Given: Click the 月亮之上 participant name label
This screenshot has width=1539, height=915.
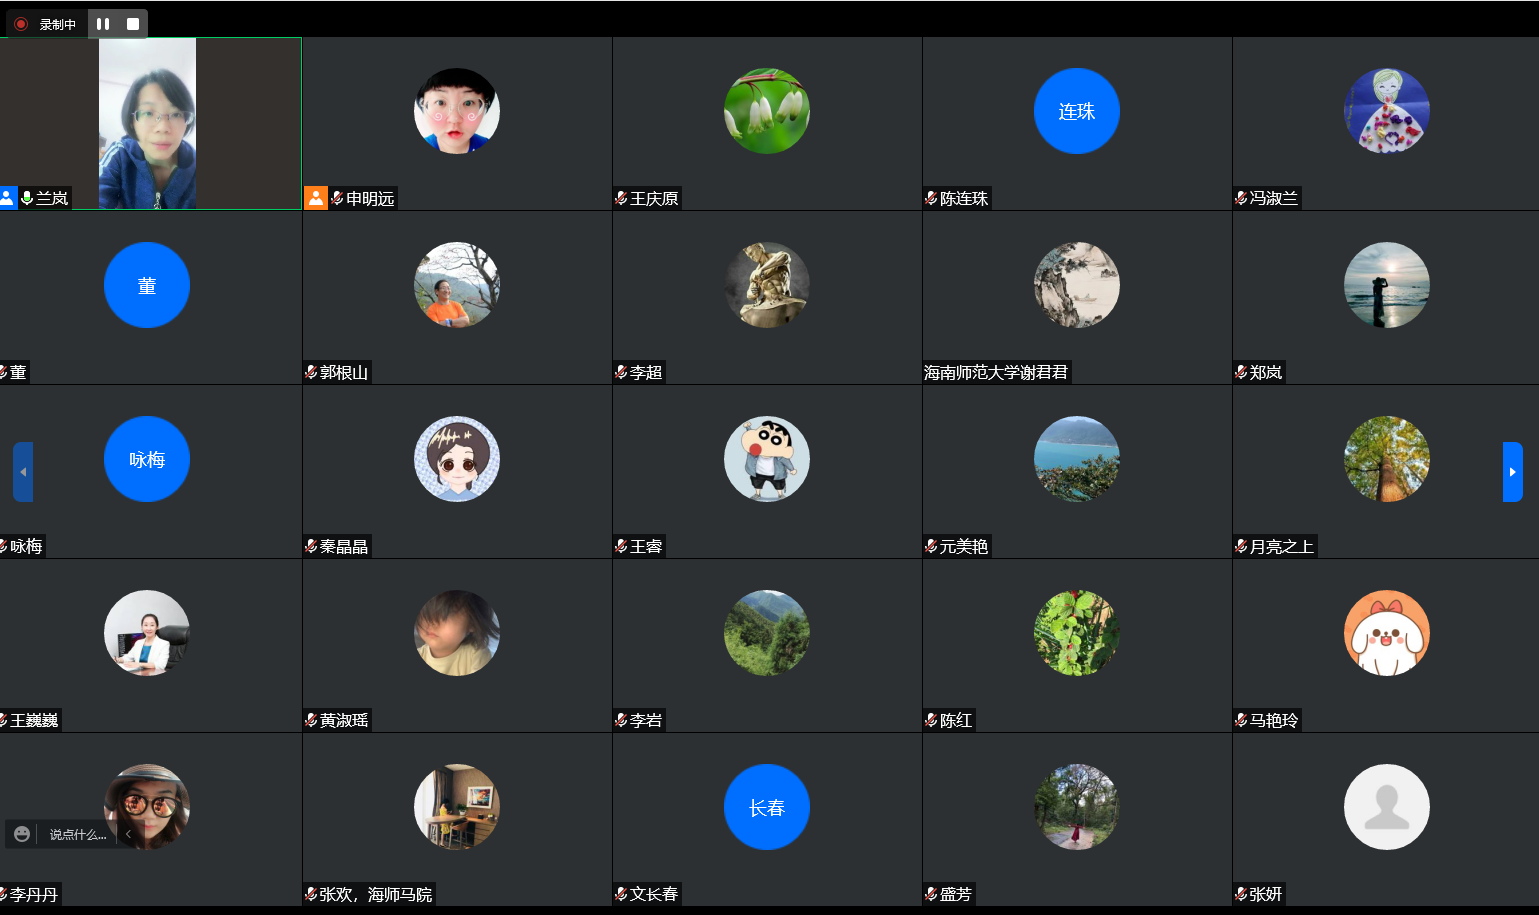Looking at the screenshot, I should pos(1281,546).
